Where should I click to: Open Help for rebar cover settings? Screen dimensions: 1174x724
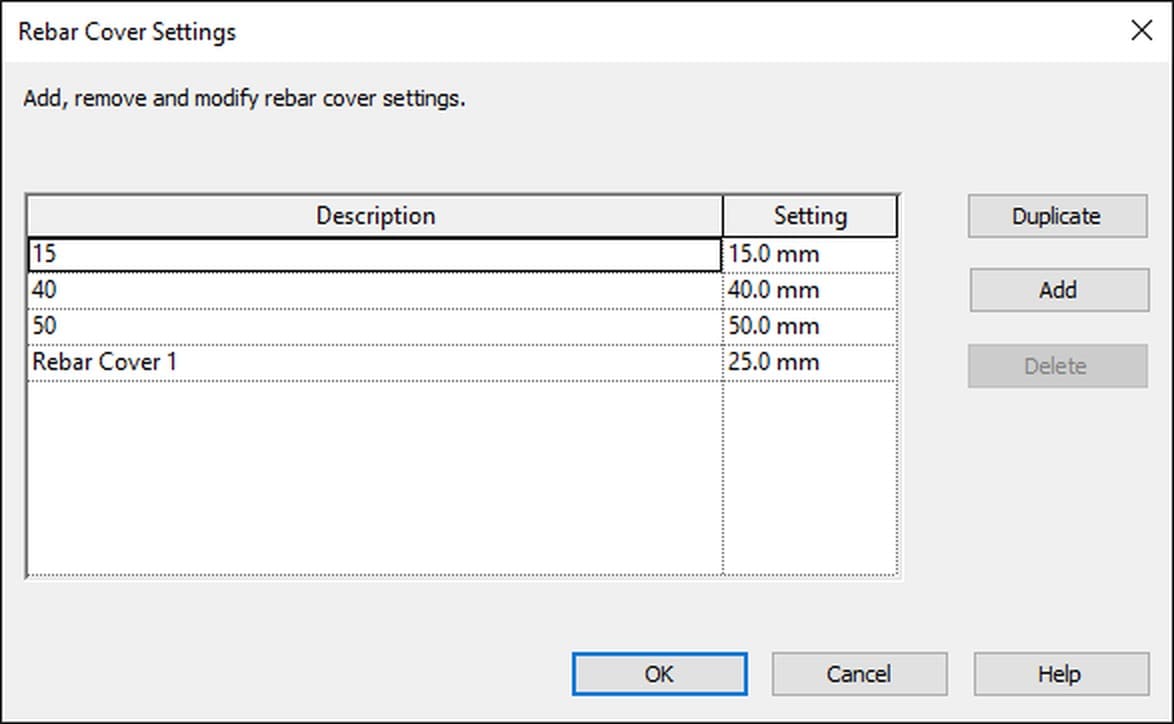[x=1061, y=674]
